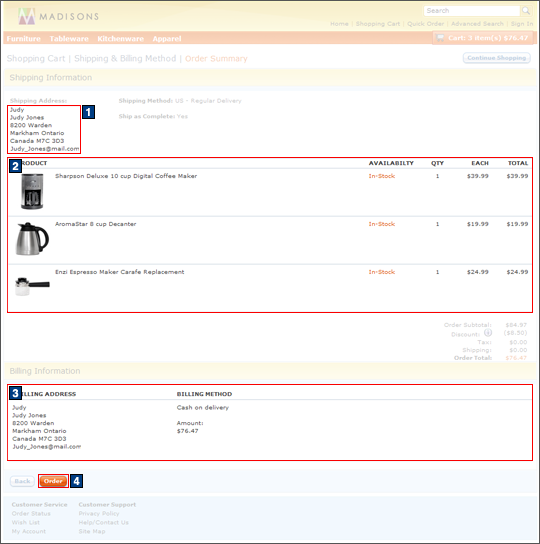The width and height of the screenshot is (540, 544).
Task: Open the My Account footer link
Action: (x=28, y=532)
